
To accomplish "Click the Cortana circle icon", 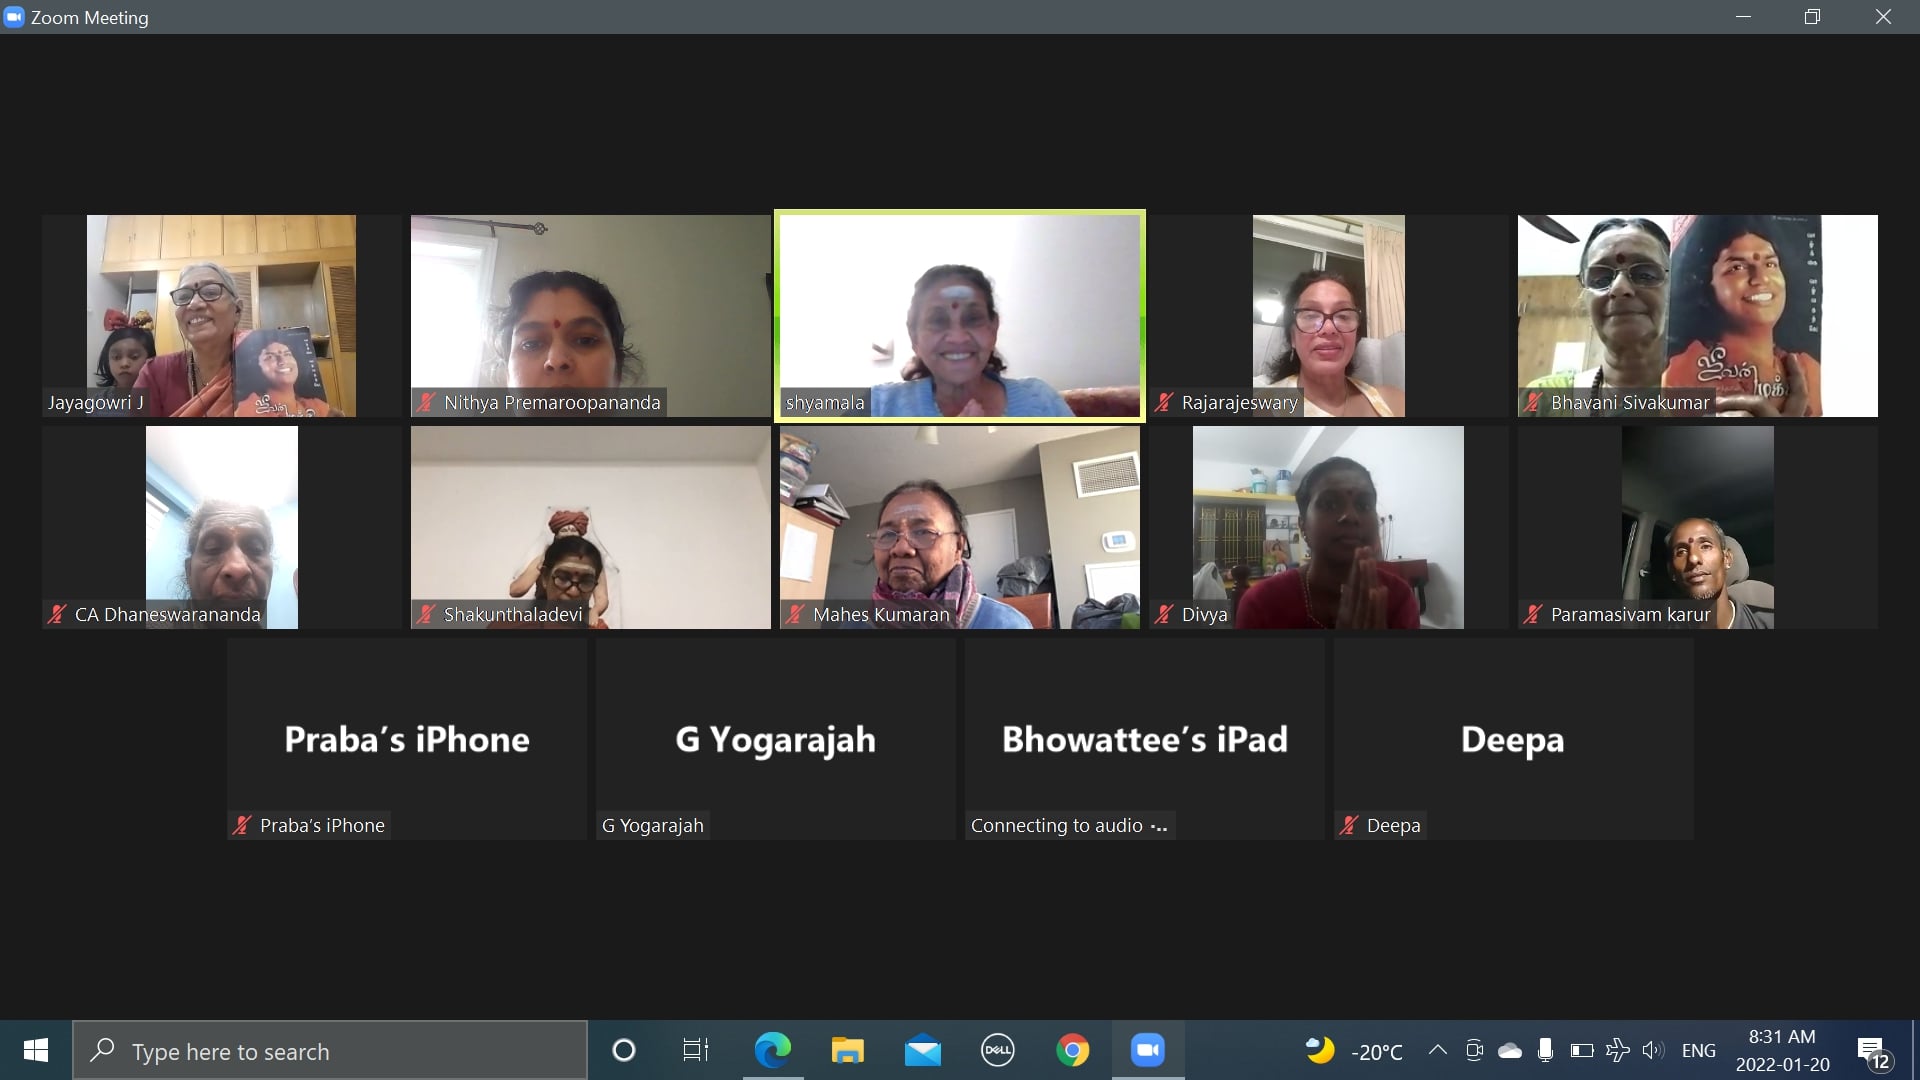I will 623,1050.
